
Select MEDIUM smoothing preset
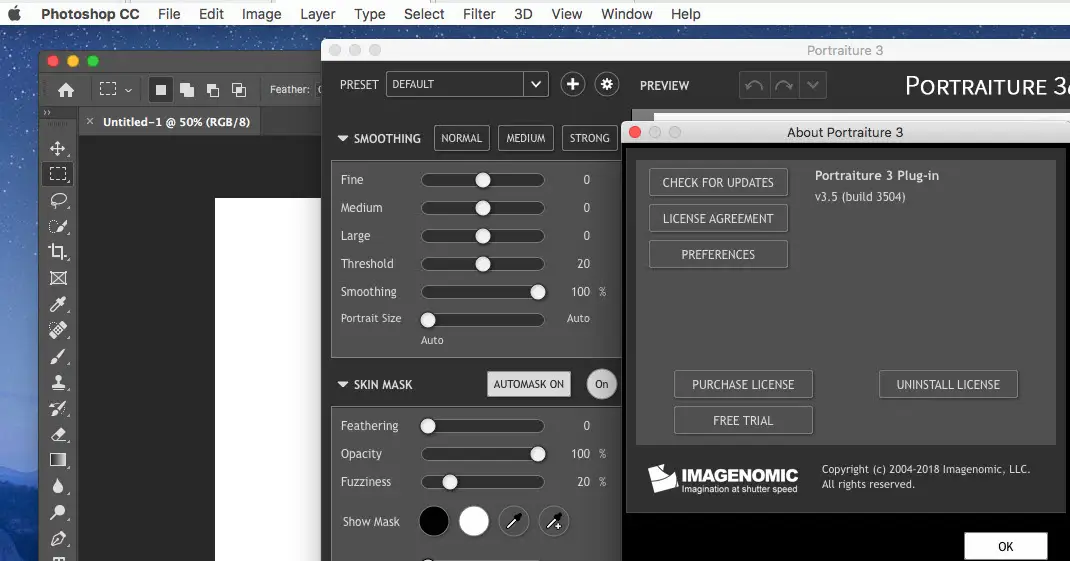coord(525,138)
